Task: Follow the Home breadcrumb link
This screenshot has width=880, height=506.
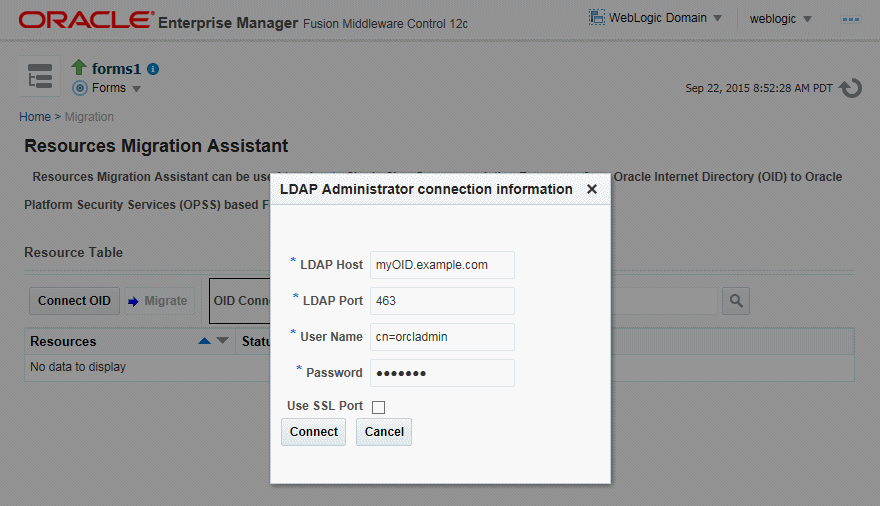Action: 35,117
